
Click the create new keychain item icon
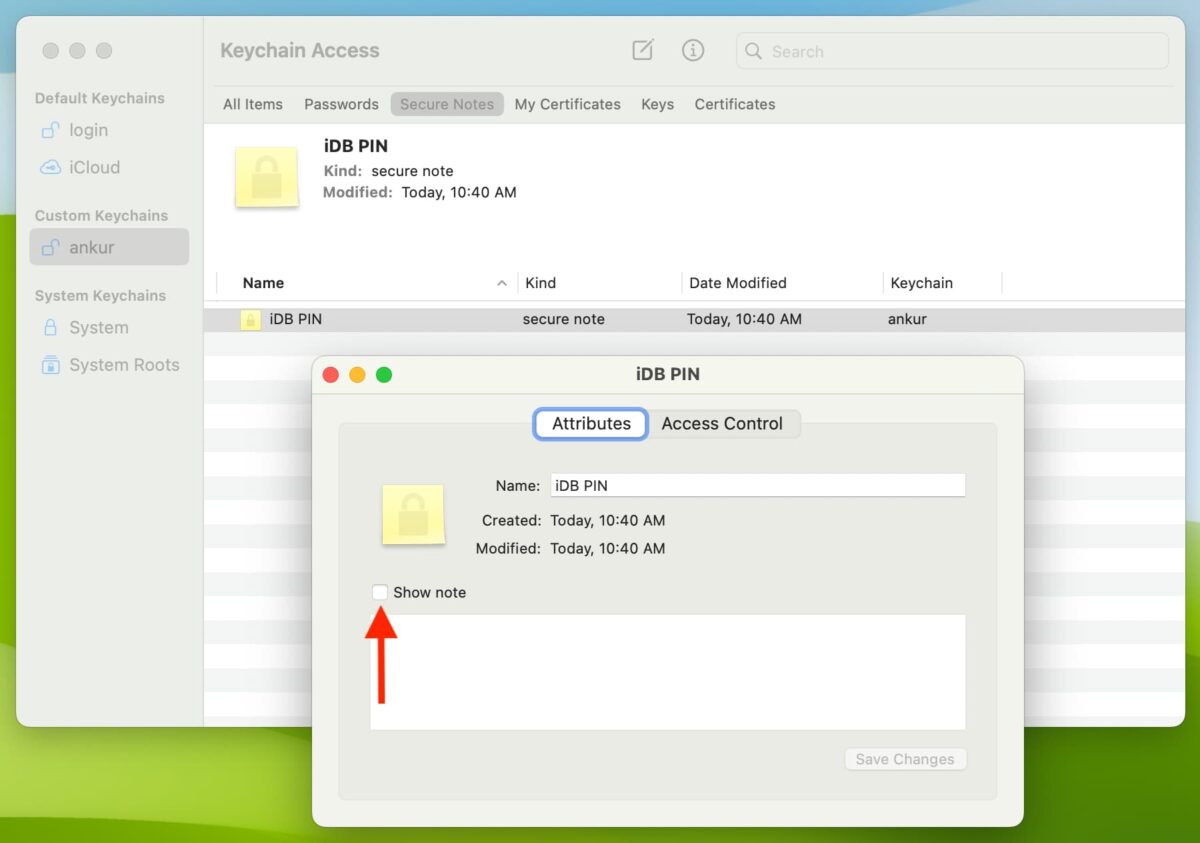pyautogui.click(x=643, y=50)
